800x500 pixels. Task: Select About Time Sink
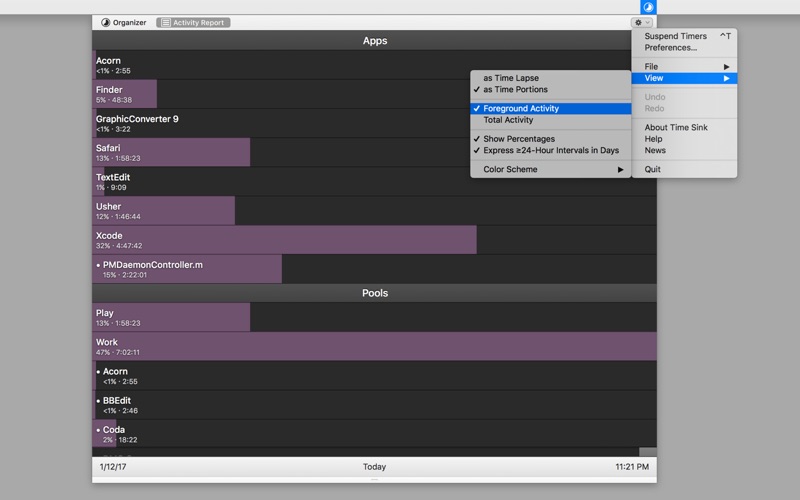click(x=684, y=128)
